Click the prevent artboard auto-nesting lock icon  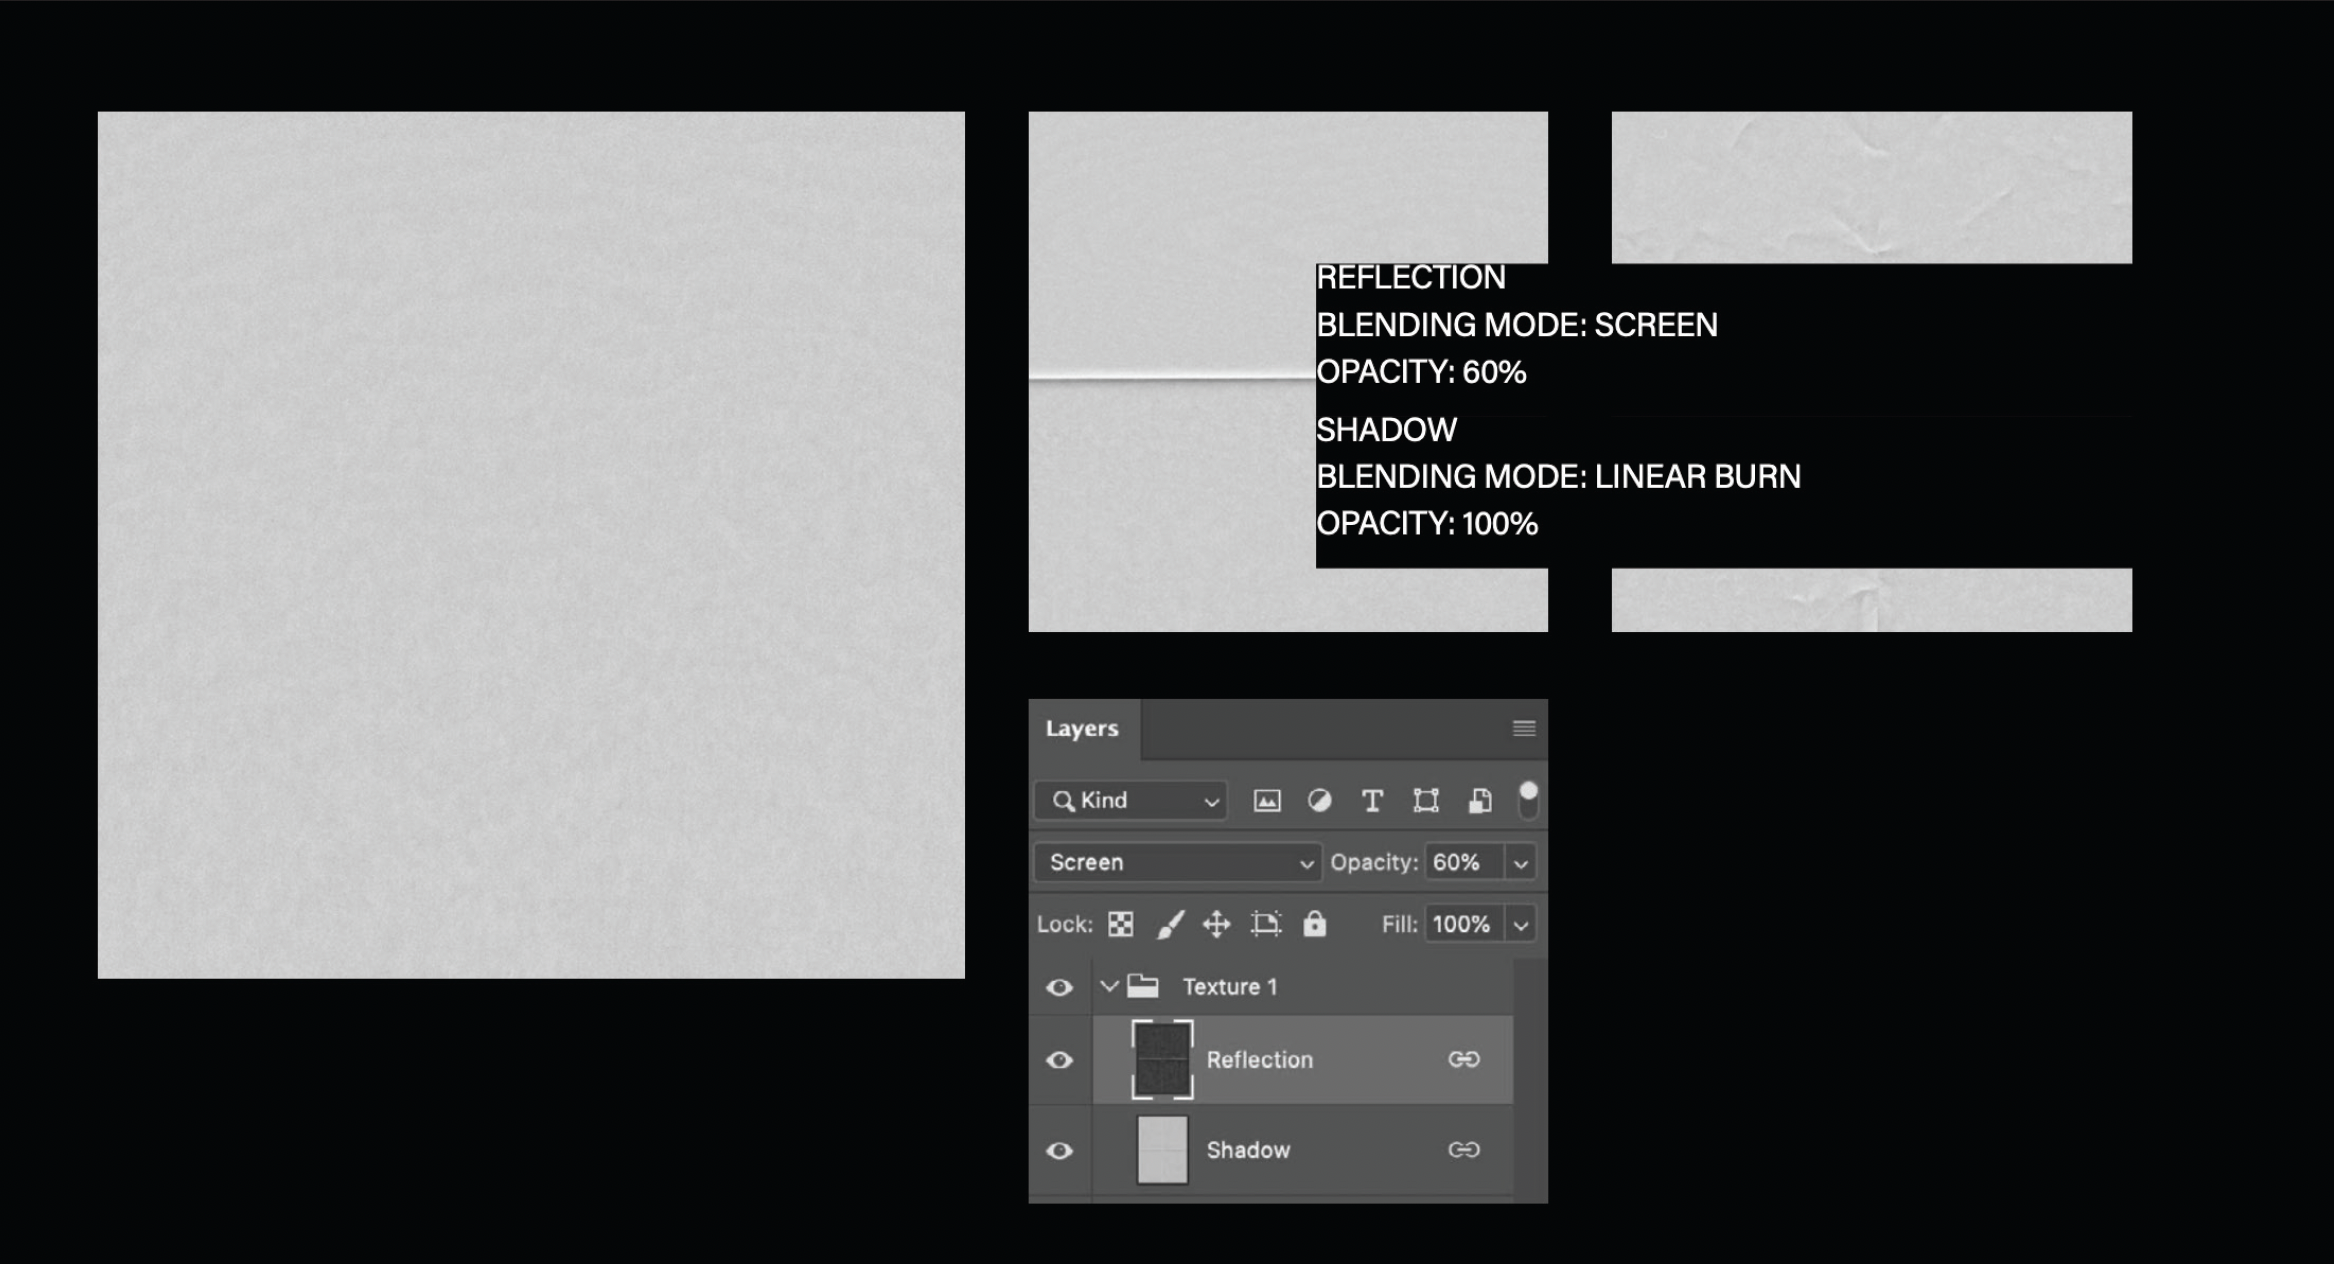point(1265,924)
